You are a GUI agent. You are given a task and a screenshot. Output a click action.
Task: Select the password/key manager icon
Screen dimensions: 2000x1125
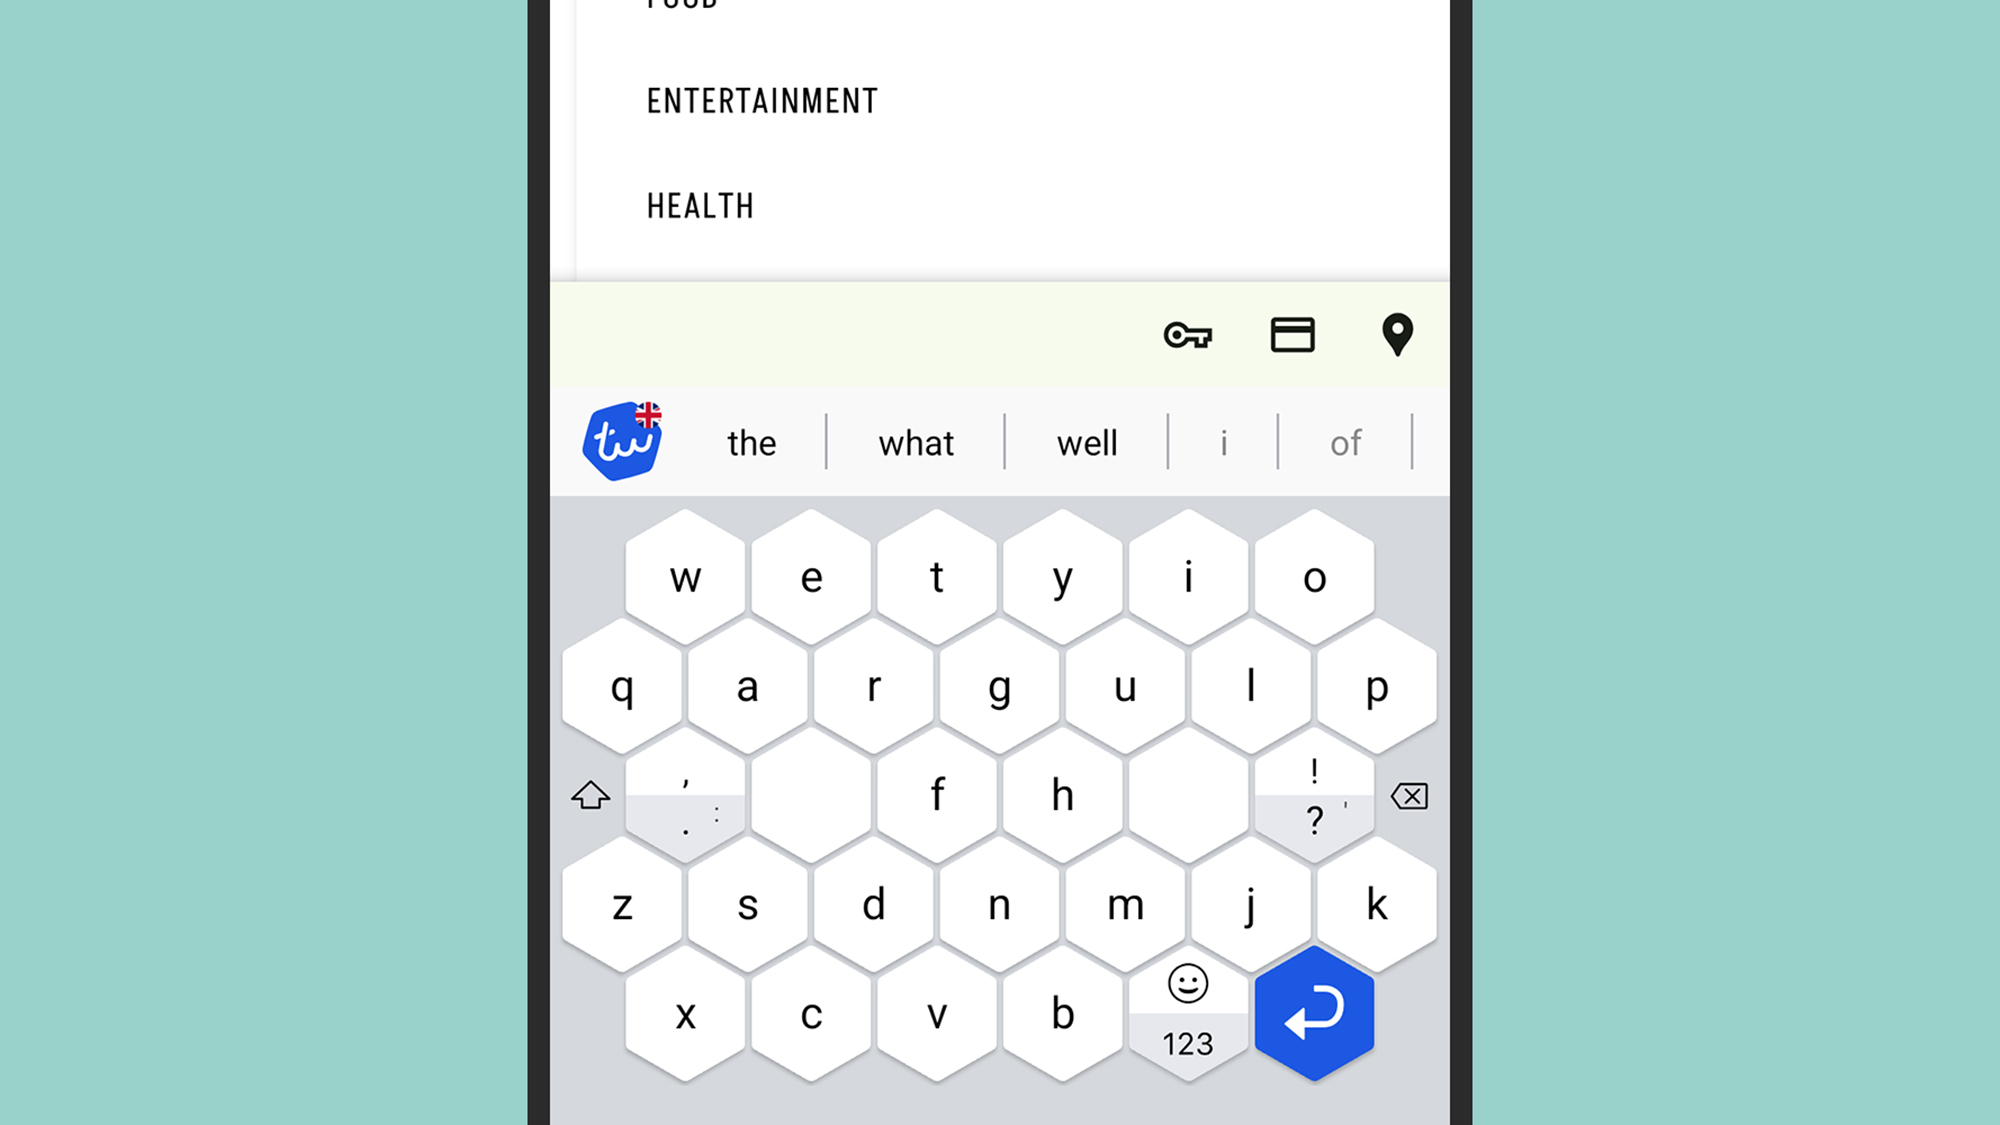click(1187, 335)
